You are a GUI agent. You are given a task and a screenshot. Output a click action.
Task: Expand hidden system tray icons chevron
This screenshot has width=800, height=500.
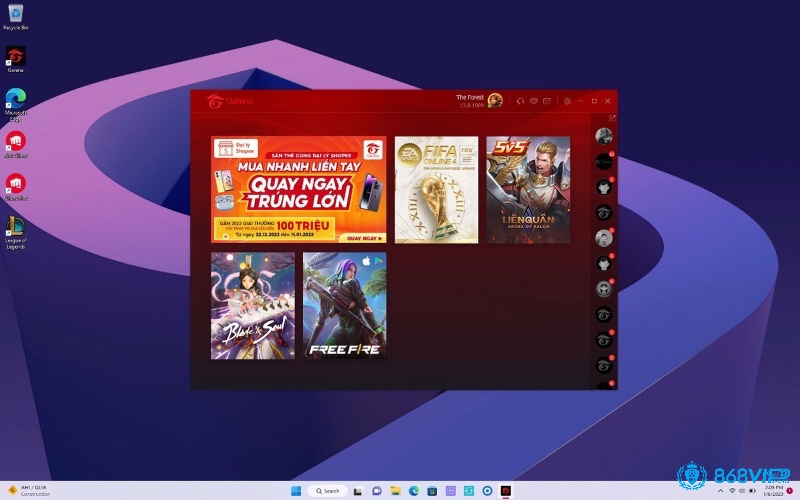pyautogui.click(x=720, y=491)
